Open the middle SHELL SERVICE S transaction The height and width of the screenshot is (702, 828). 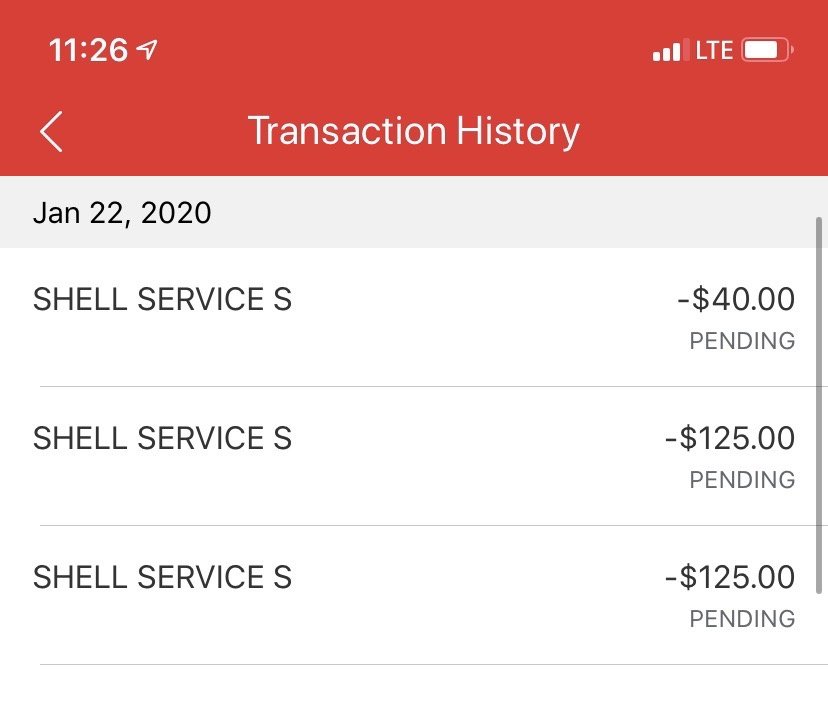tap(163, 438)
